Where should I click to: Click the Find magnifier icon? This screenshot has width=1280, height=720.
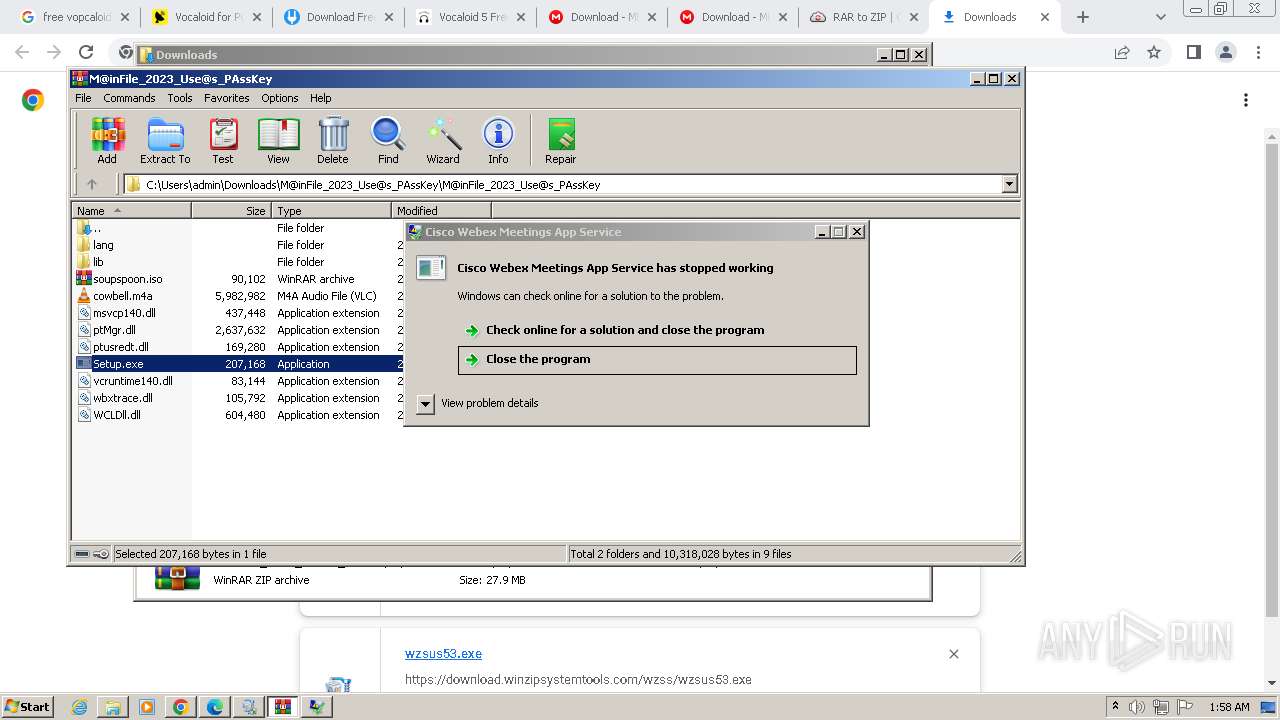click(388, 140)
